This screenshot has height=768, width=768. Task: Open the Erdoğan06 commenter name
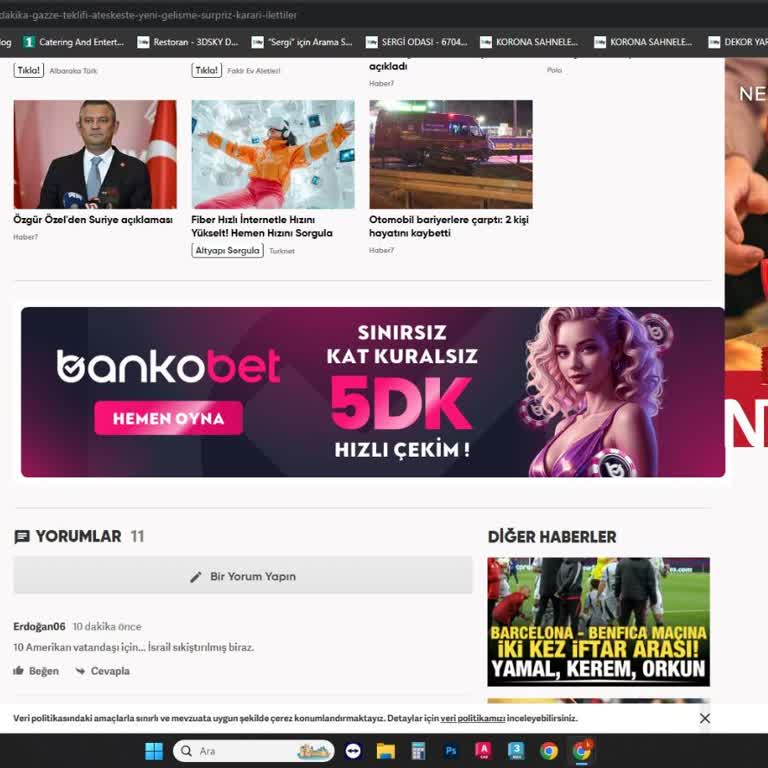tap(39, 626)
